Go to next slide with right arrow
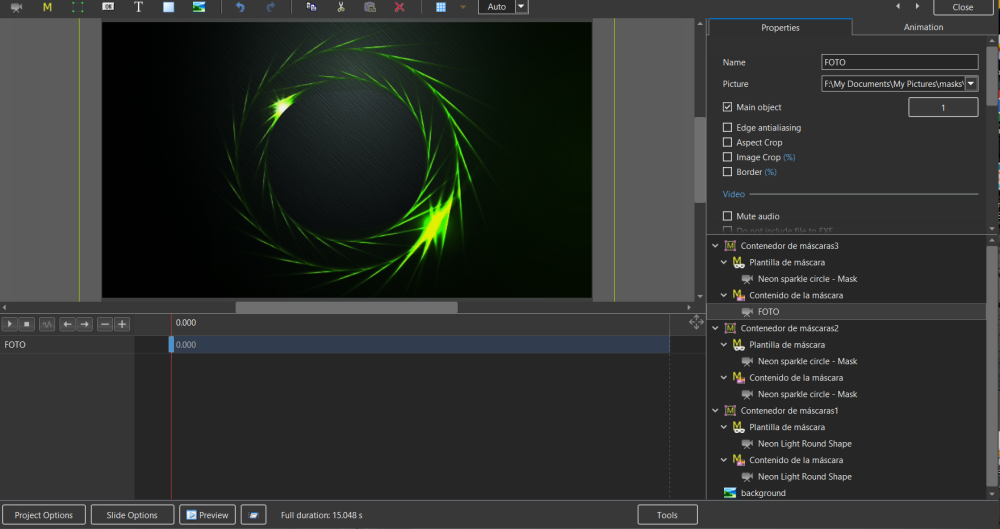 click(918, 6)
